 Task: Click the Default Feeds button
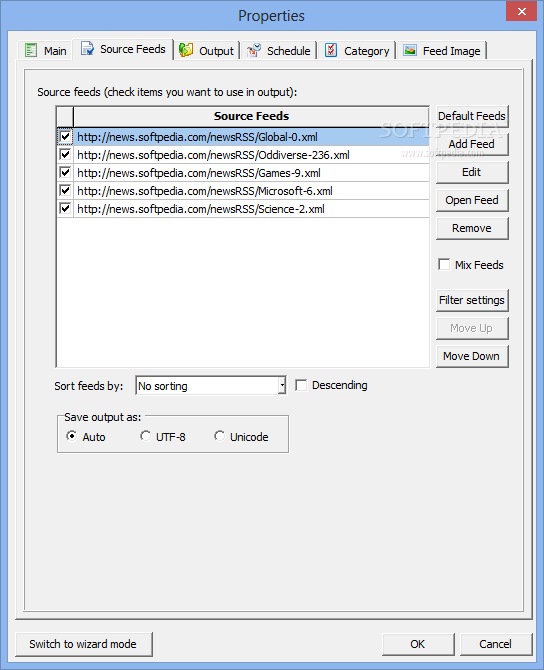pyautogui.click(x=472, y=116)
